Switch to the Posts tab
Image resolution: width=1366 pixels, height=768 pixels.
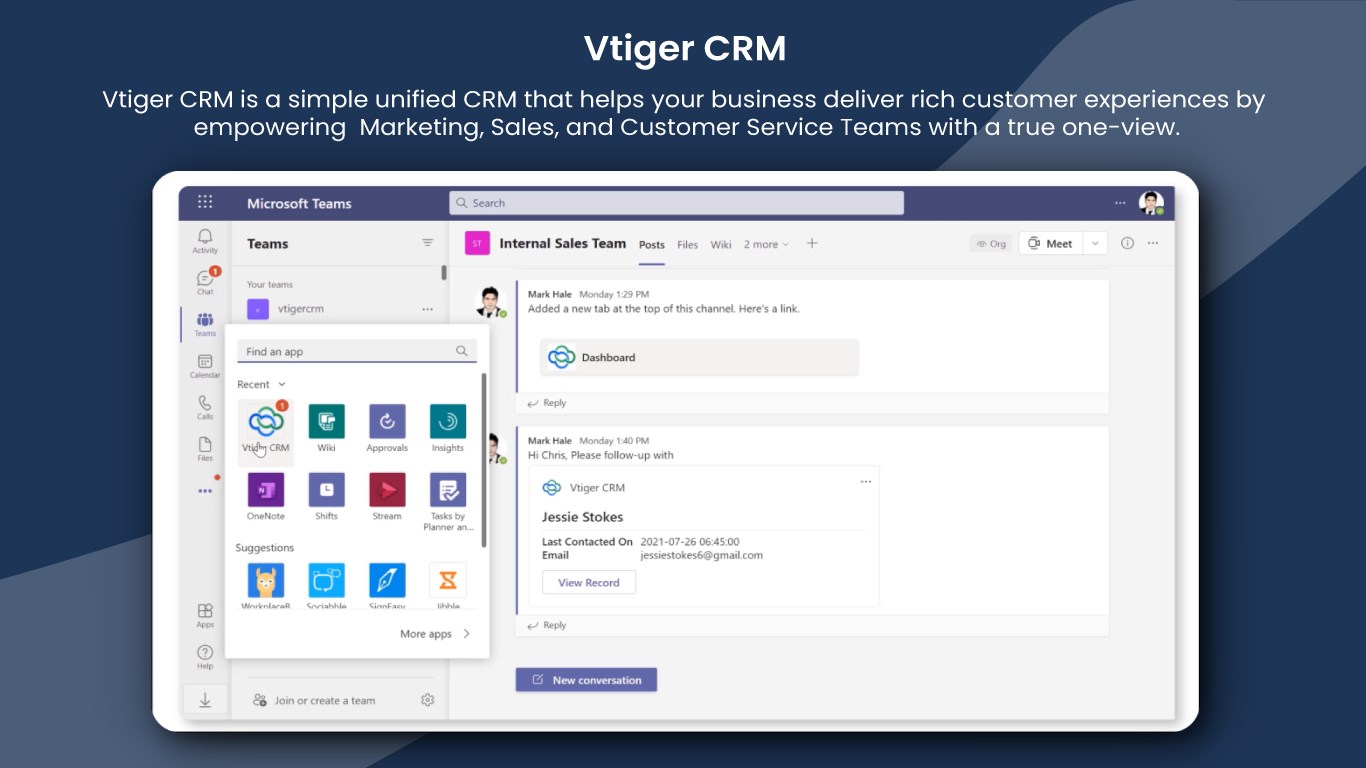click(652, 244)
